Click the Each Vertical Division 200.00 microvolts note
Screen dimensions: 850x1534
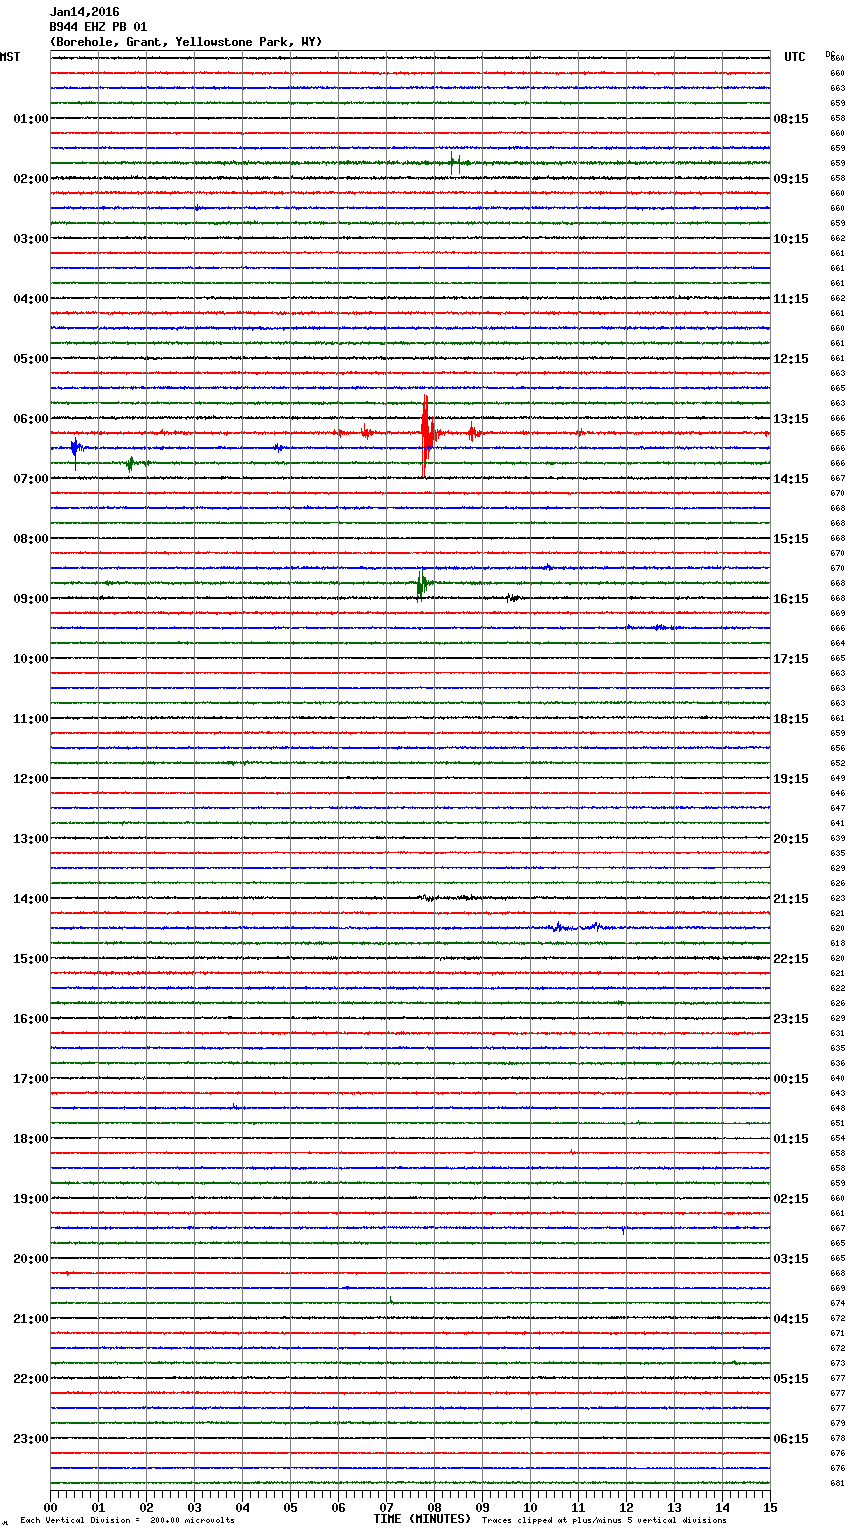127,1521
